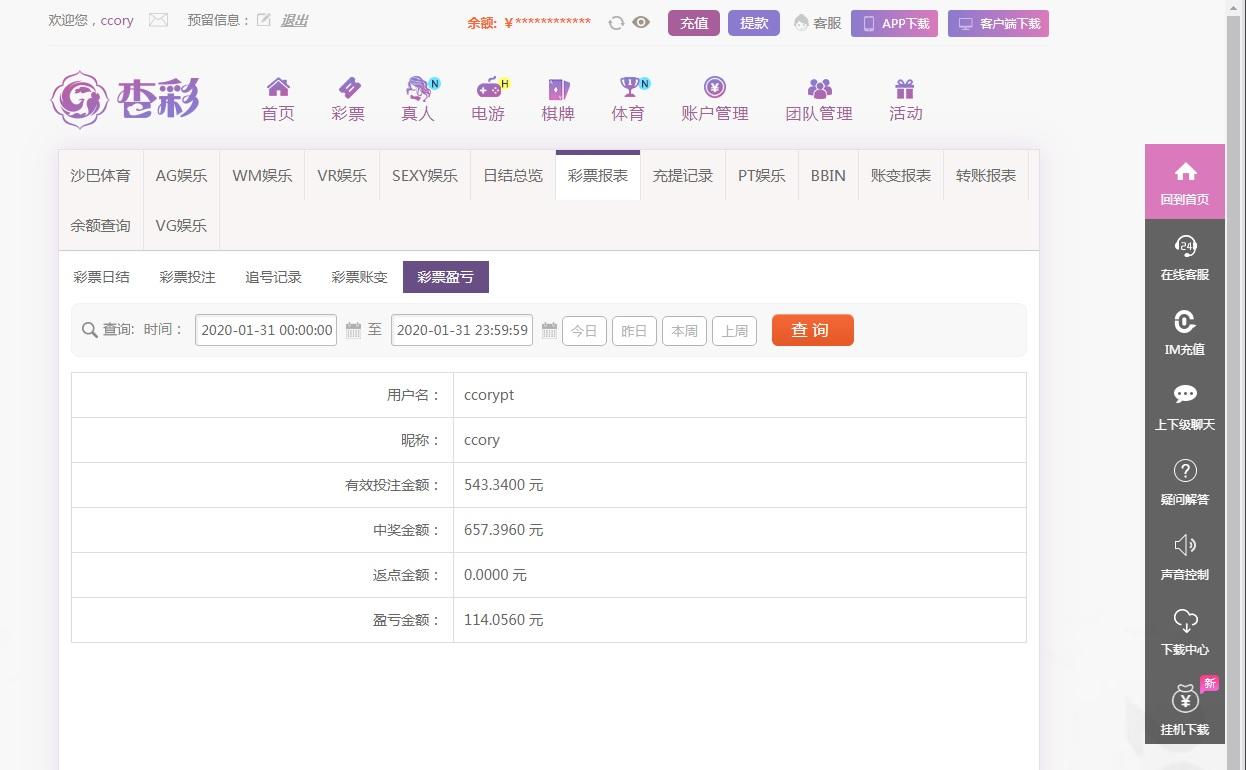Click the balance refresh icon

[616, 23]
